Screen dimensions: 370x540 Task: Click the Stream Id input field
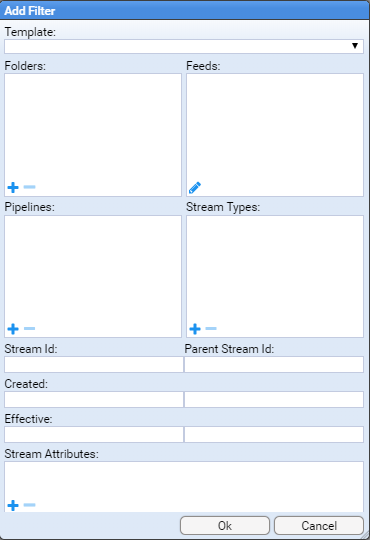(94, 364)
